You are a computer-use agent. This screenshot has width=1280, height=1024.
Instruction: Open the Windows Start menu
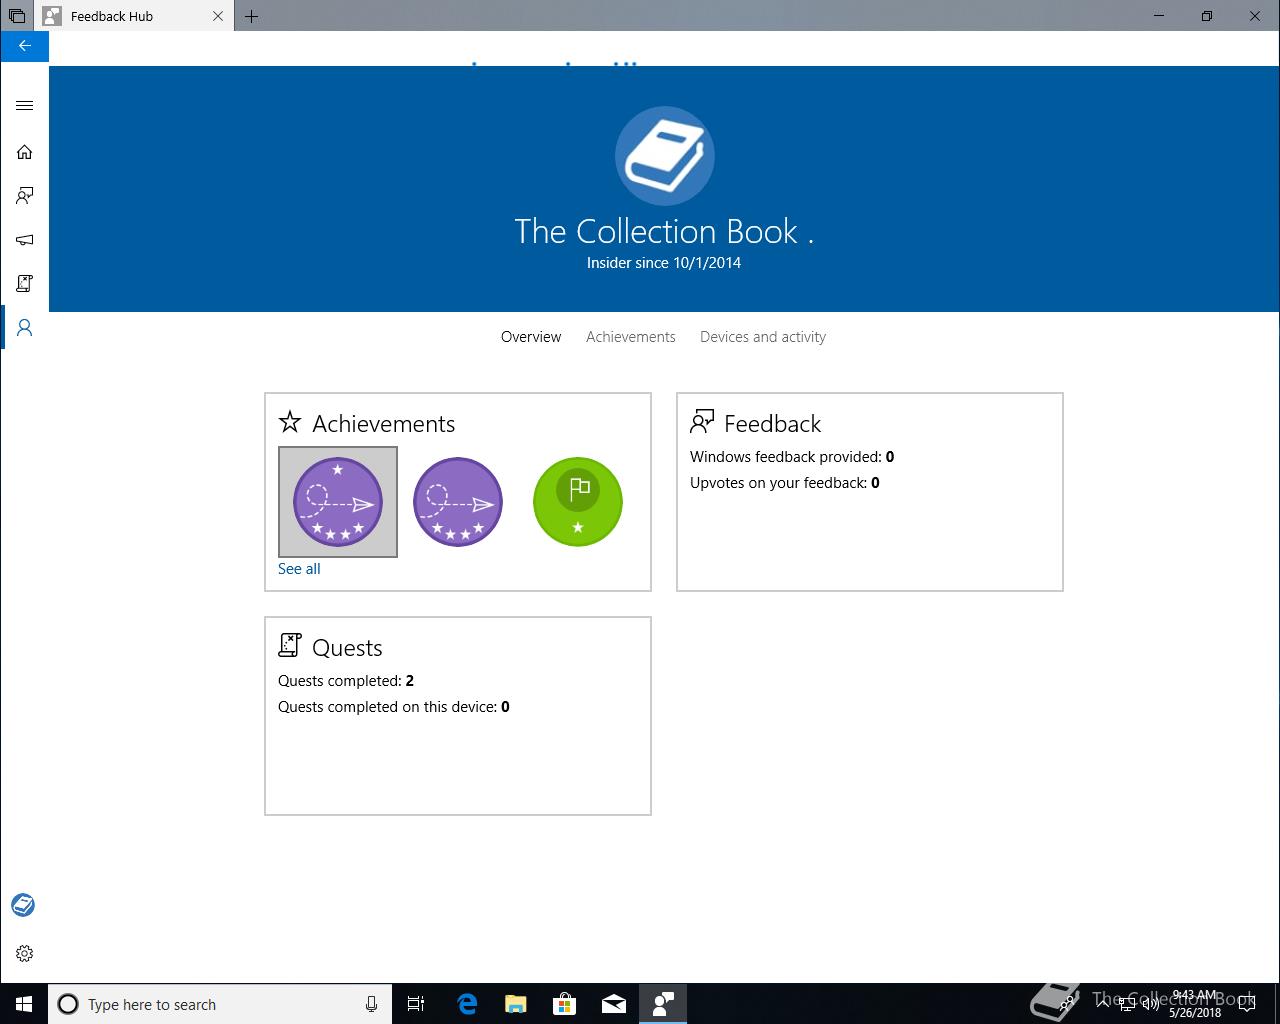pos(24,1004)
